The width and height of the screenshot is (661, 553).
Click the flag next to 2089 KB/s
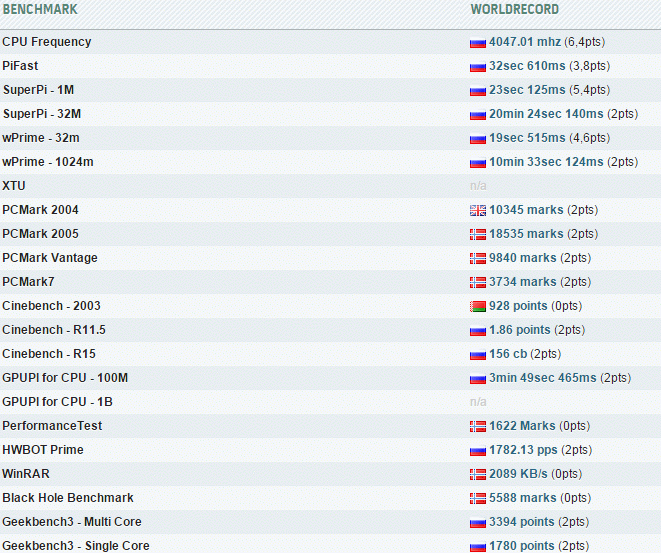[x=478, y=475]
